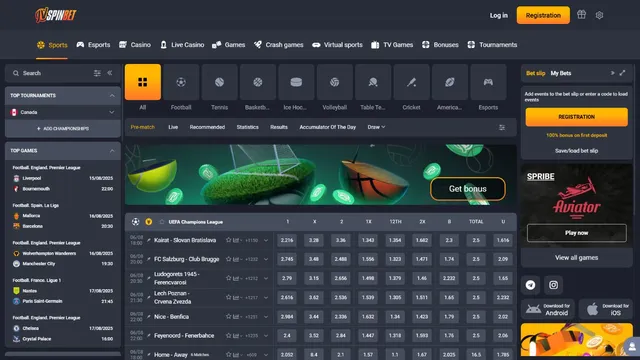Image resolution: width=640 pixels, height=360 pixels.
Task: Select odds 2.216 for Kairat win
Action: (287, 240)
